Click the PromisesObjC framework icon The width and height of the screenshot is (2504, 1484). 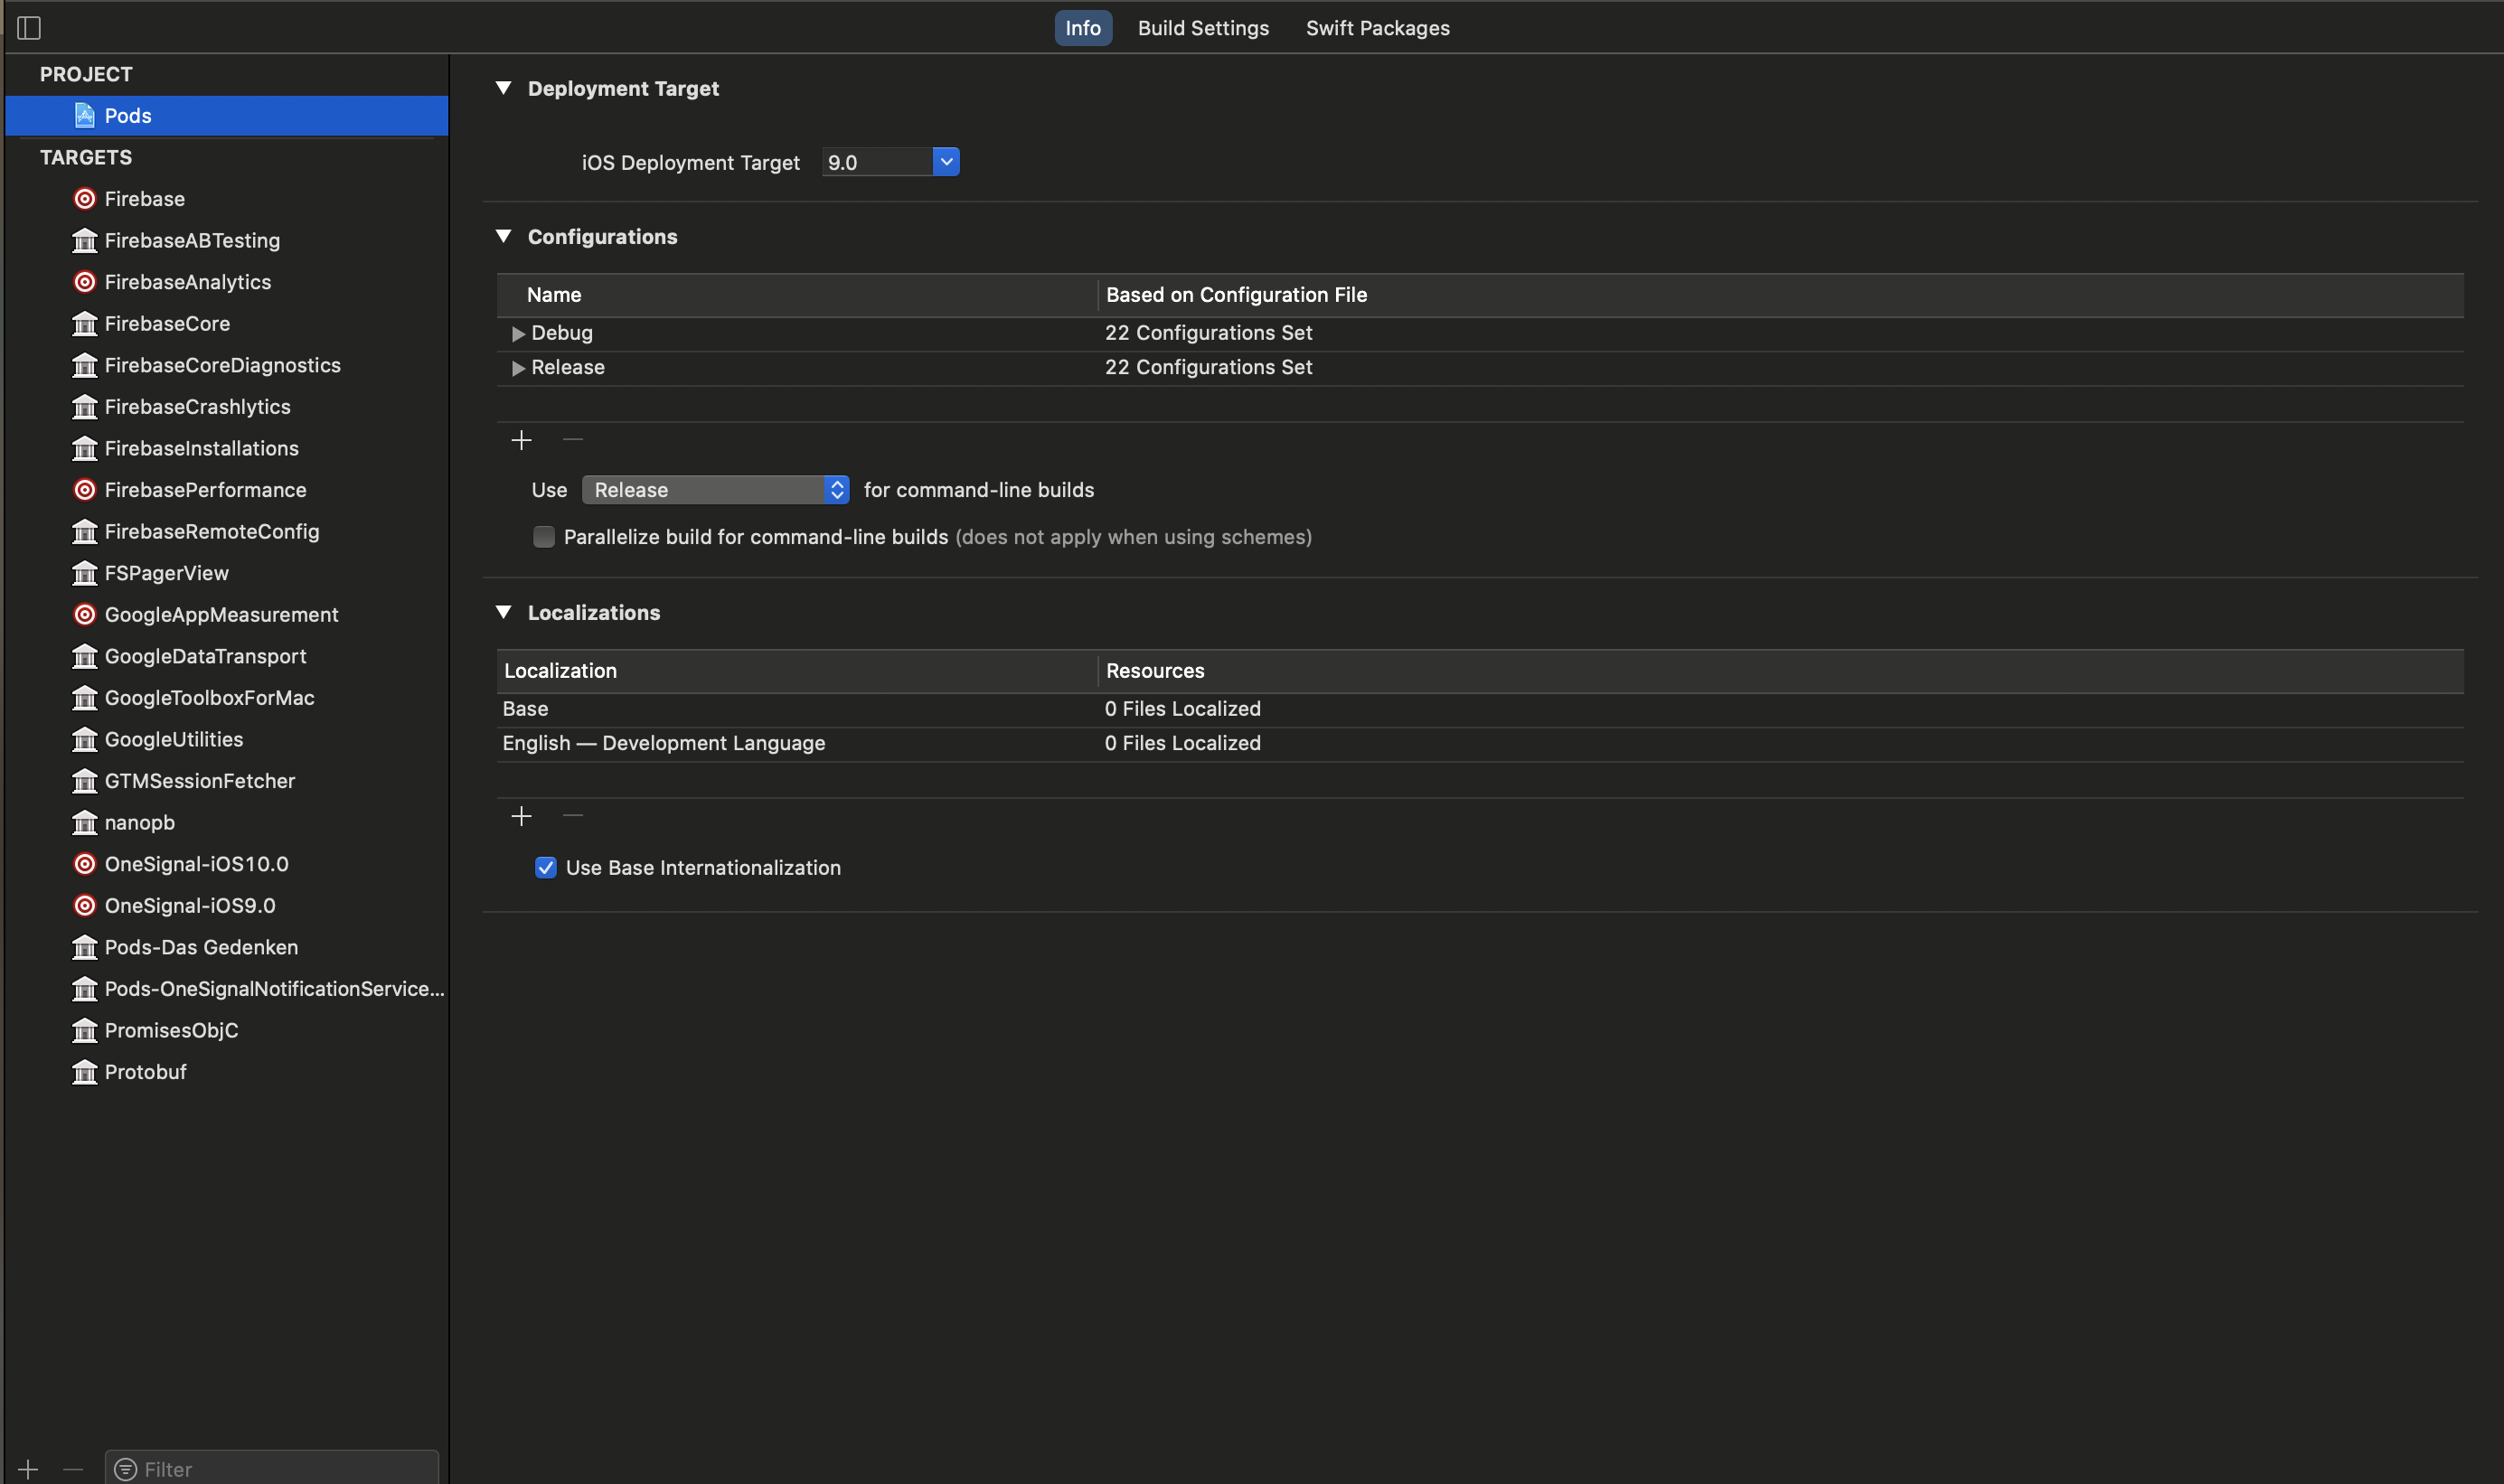(85, 1031)
